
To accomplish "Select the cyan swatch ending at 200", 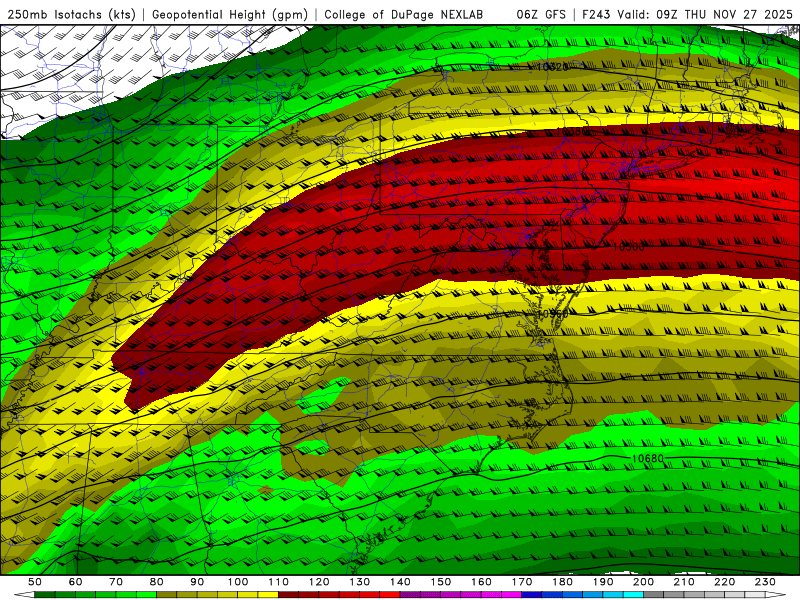I will coord(633,595).
